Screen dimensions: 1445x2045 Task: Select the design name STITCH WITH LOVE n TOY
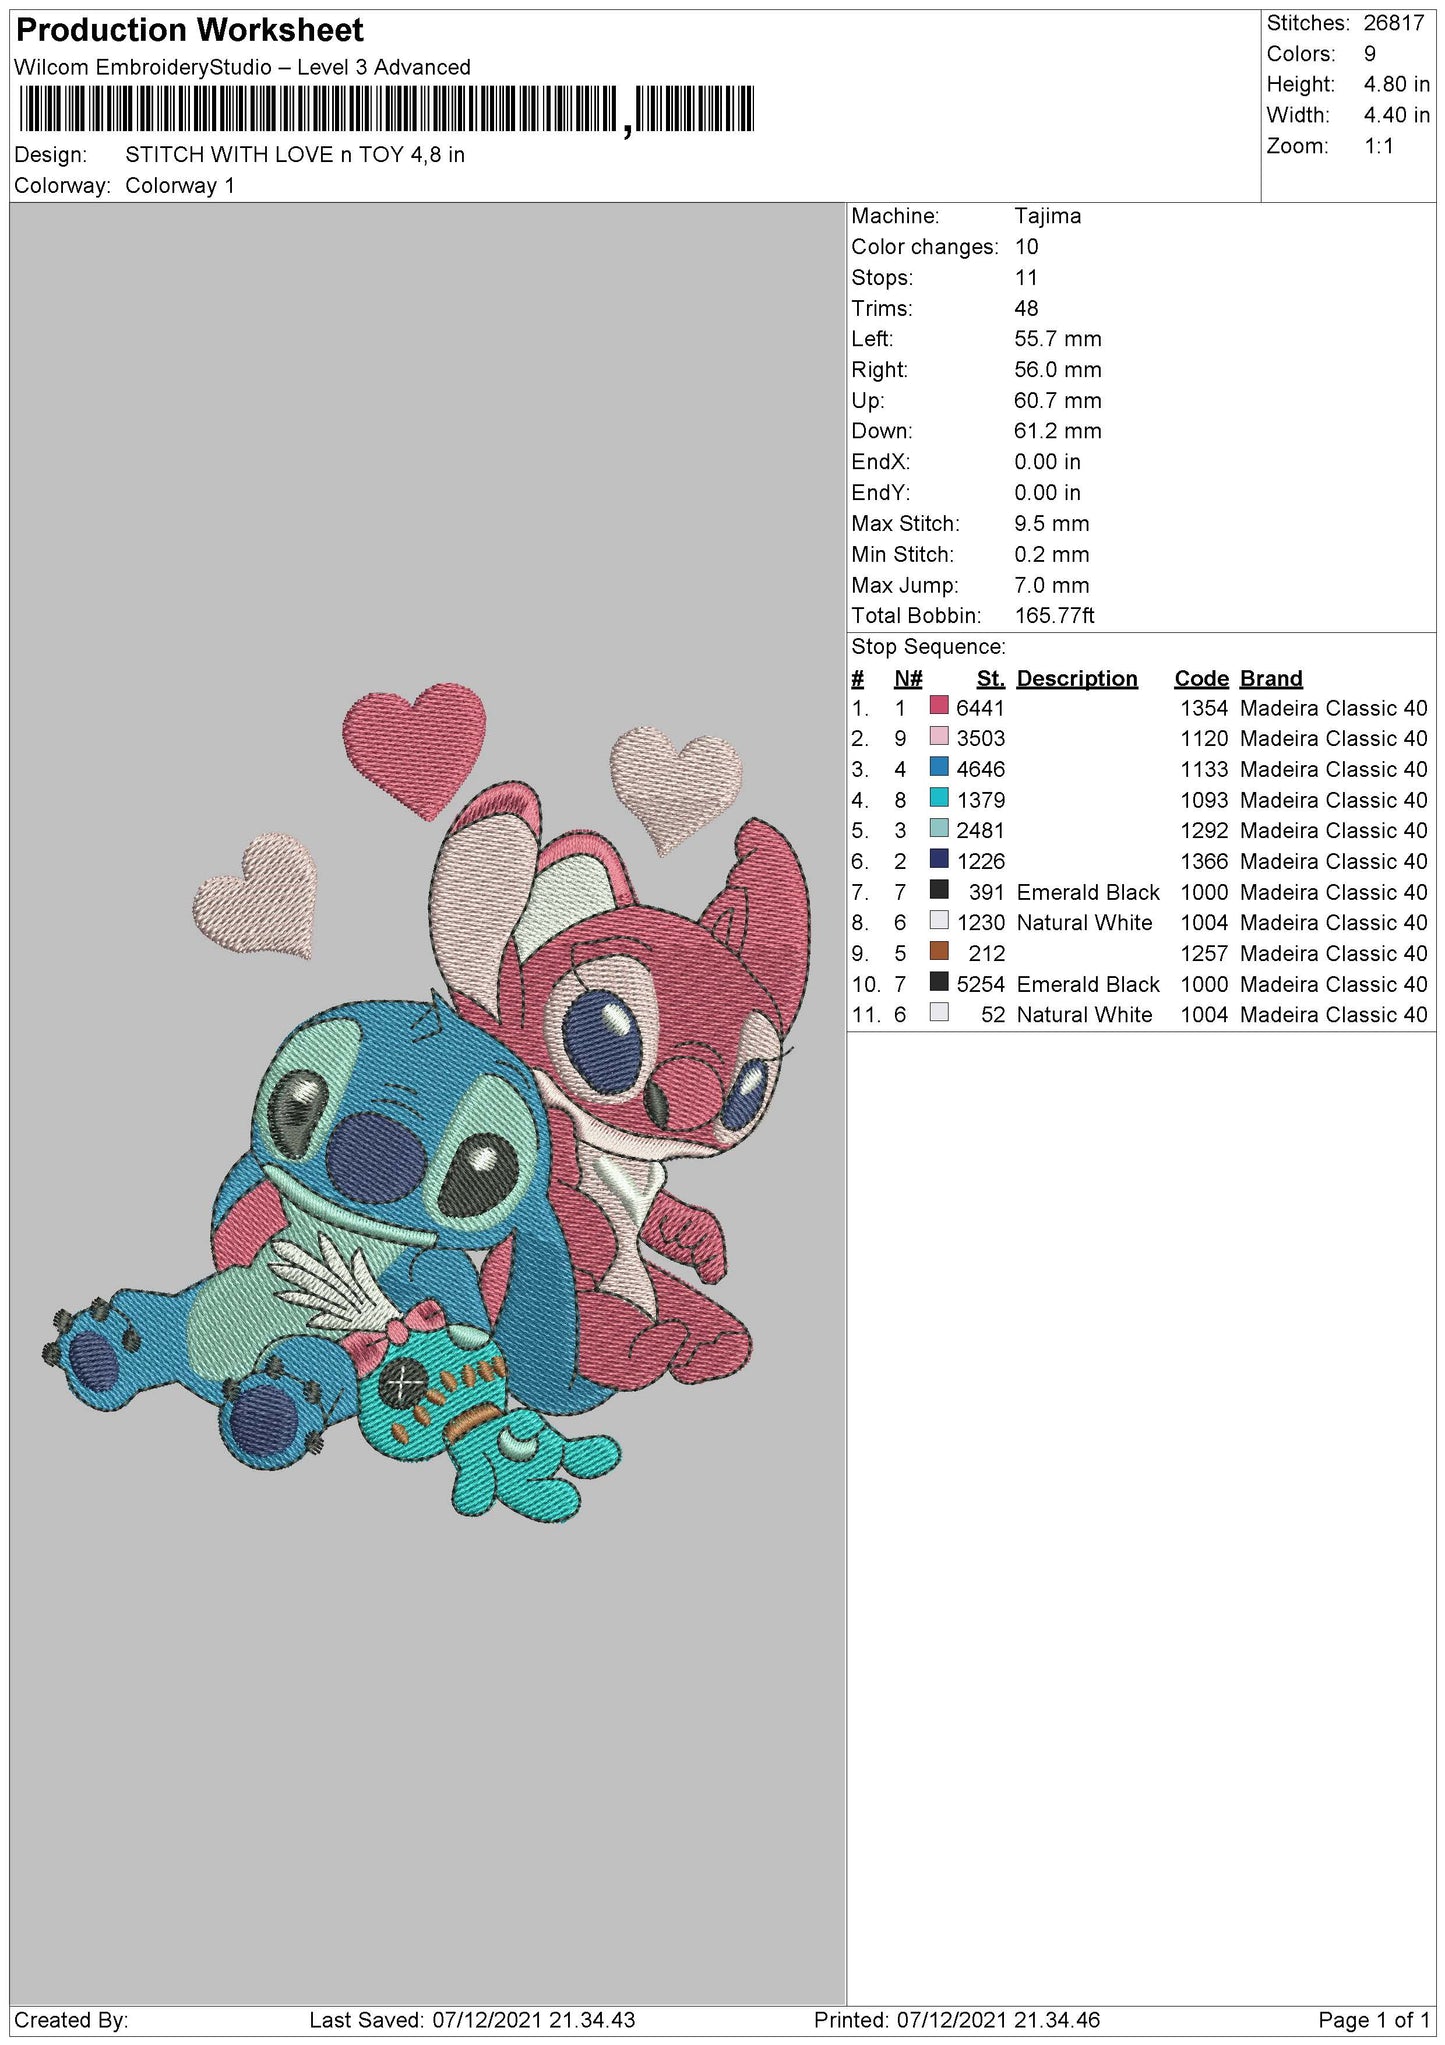pos(295,155)
